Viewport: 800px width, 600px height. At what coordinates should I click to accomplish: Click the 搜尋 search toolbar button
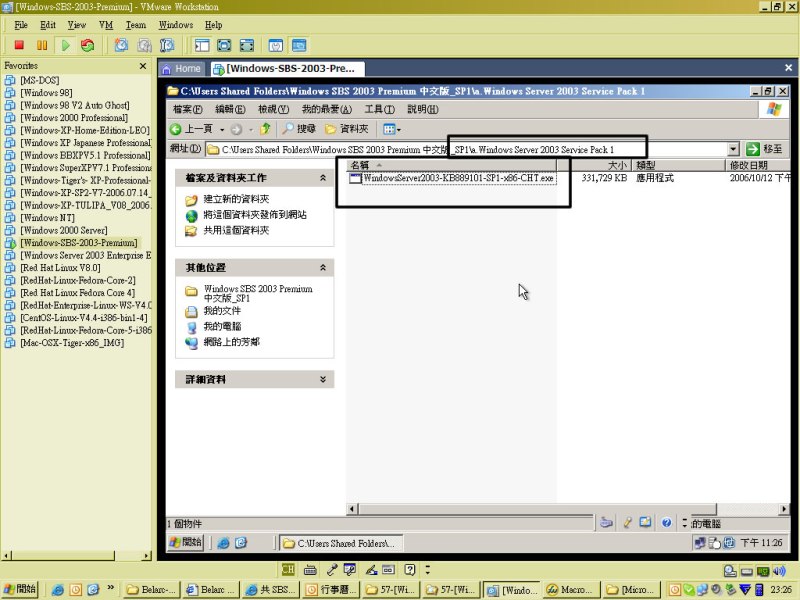299,129
